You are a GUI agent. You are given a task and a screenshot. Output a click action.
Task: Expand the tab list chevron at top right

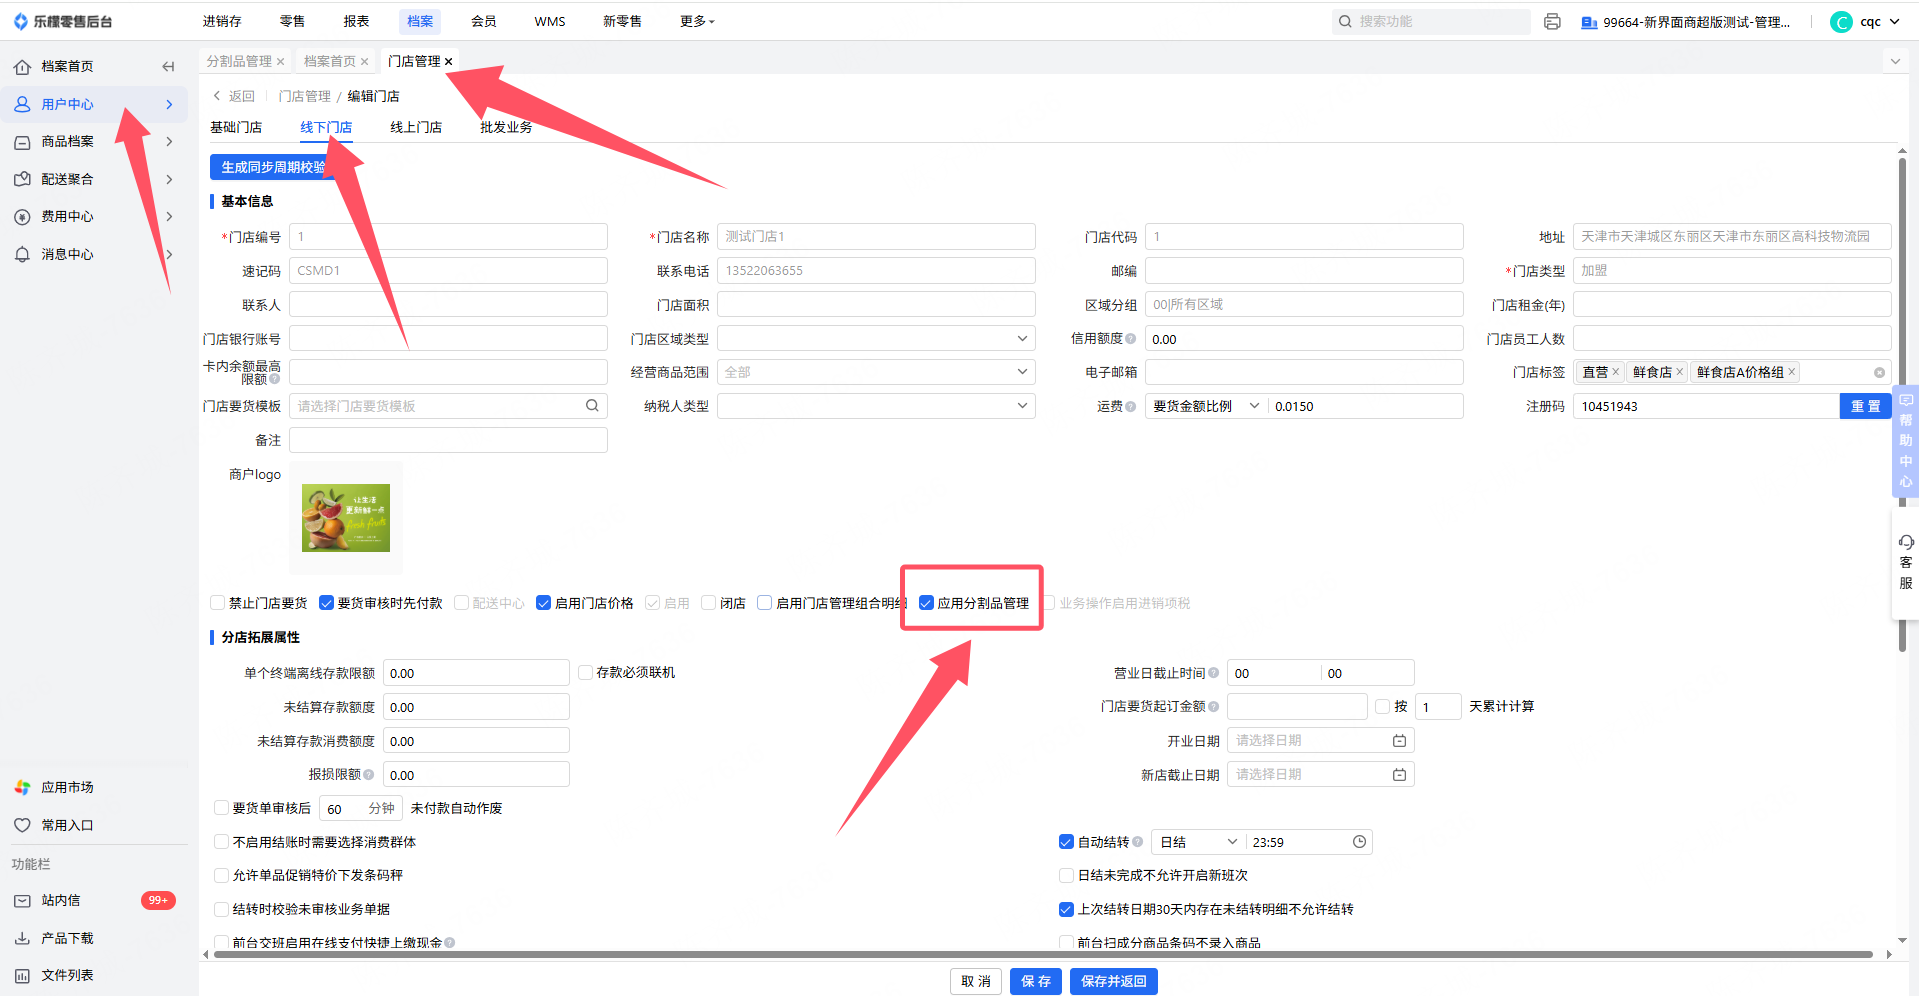(1895, 62)
